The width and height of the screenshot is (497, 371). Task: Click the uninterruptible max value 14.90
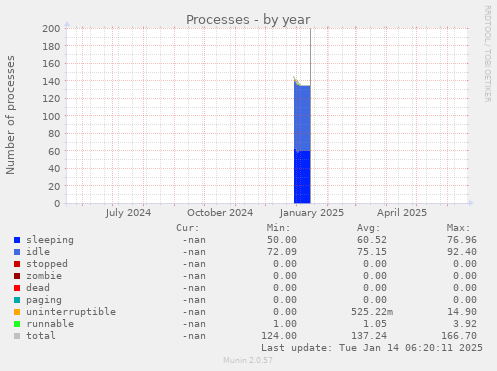[x=462, y=312]
